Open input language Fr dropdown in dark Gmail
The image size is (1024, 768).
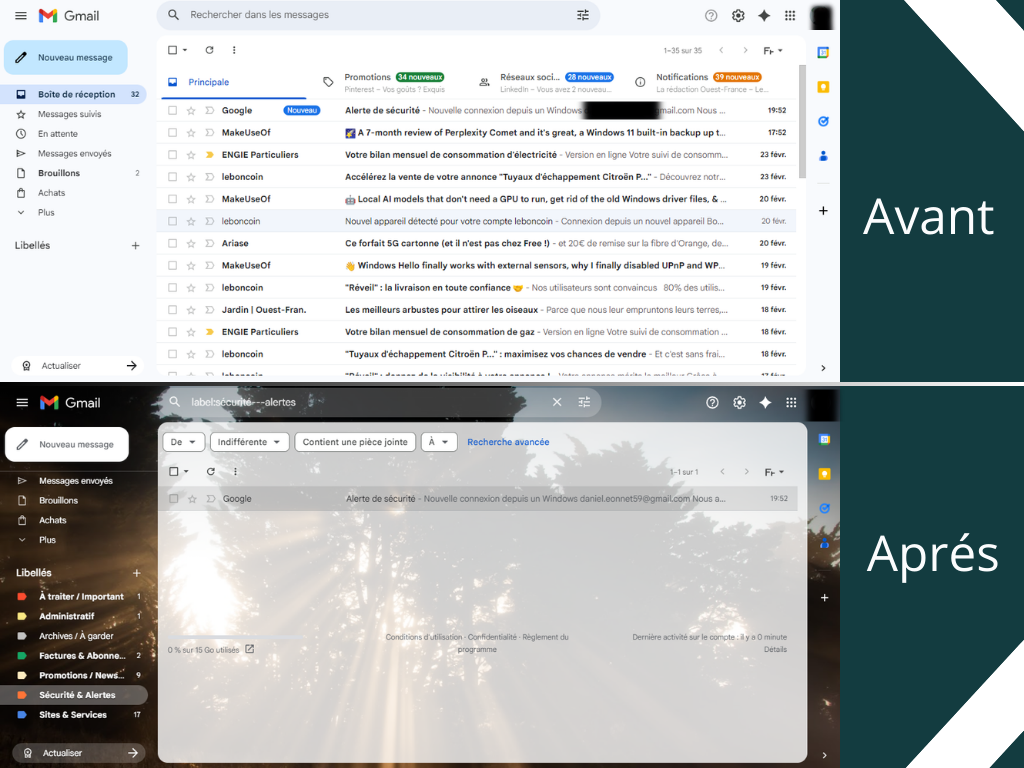pos(774,472)
